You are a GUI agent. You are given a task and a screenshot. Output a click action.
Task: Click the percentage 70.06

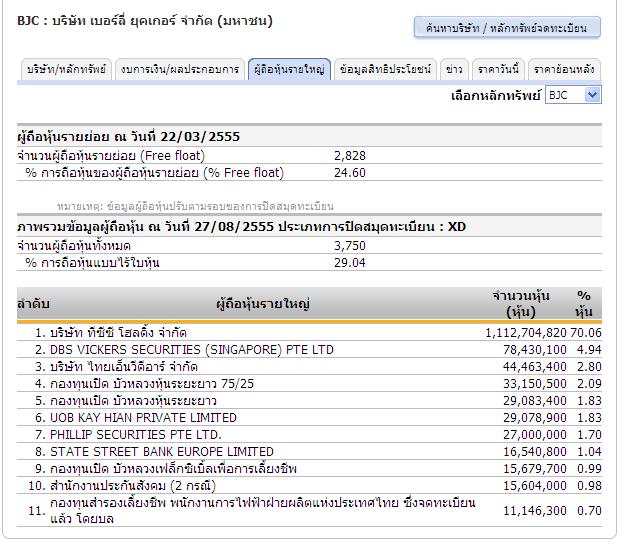point(586,333)
